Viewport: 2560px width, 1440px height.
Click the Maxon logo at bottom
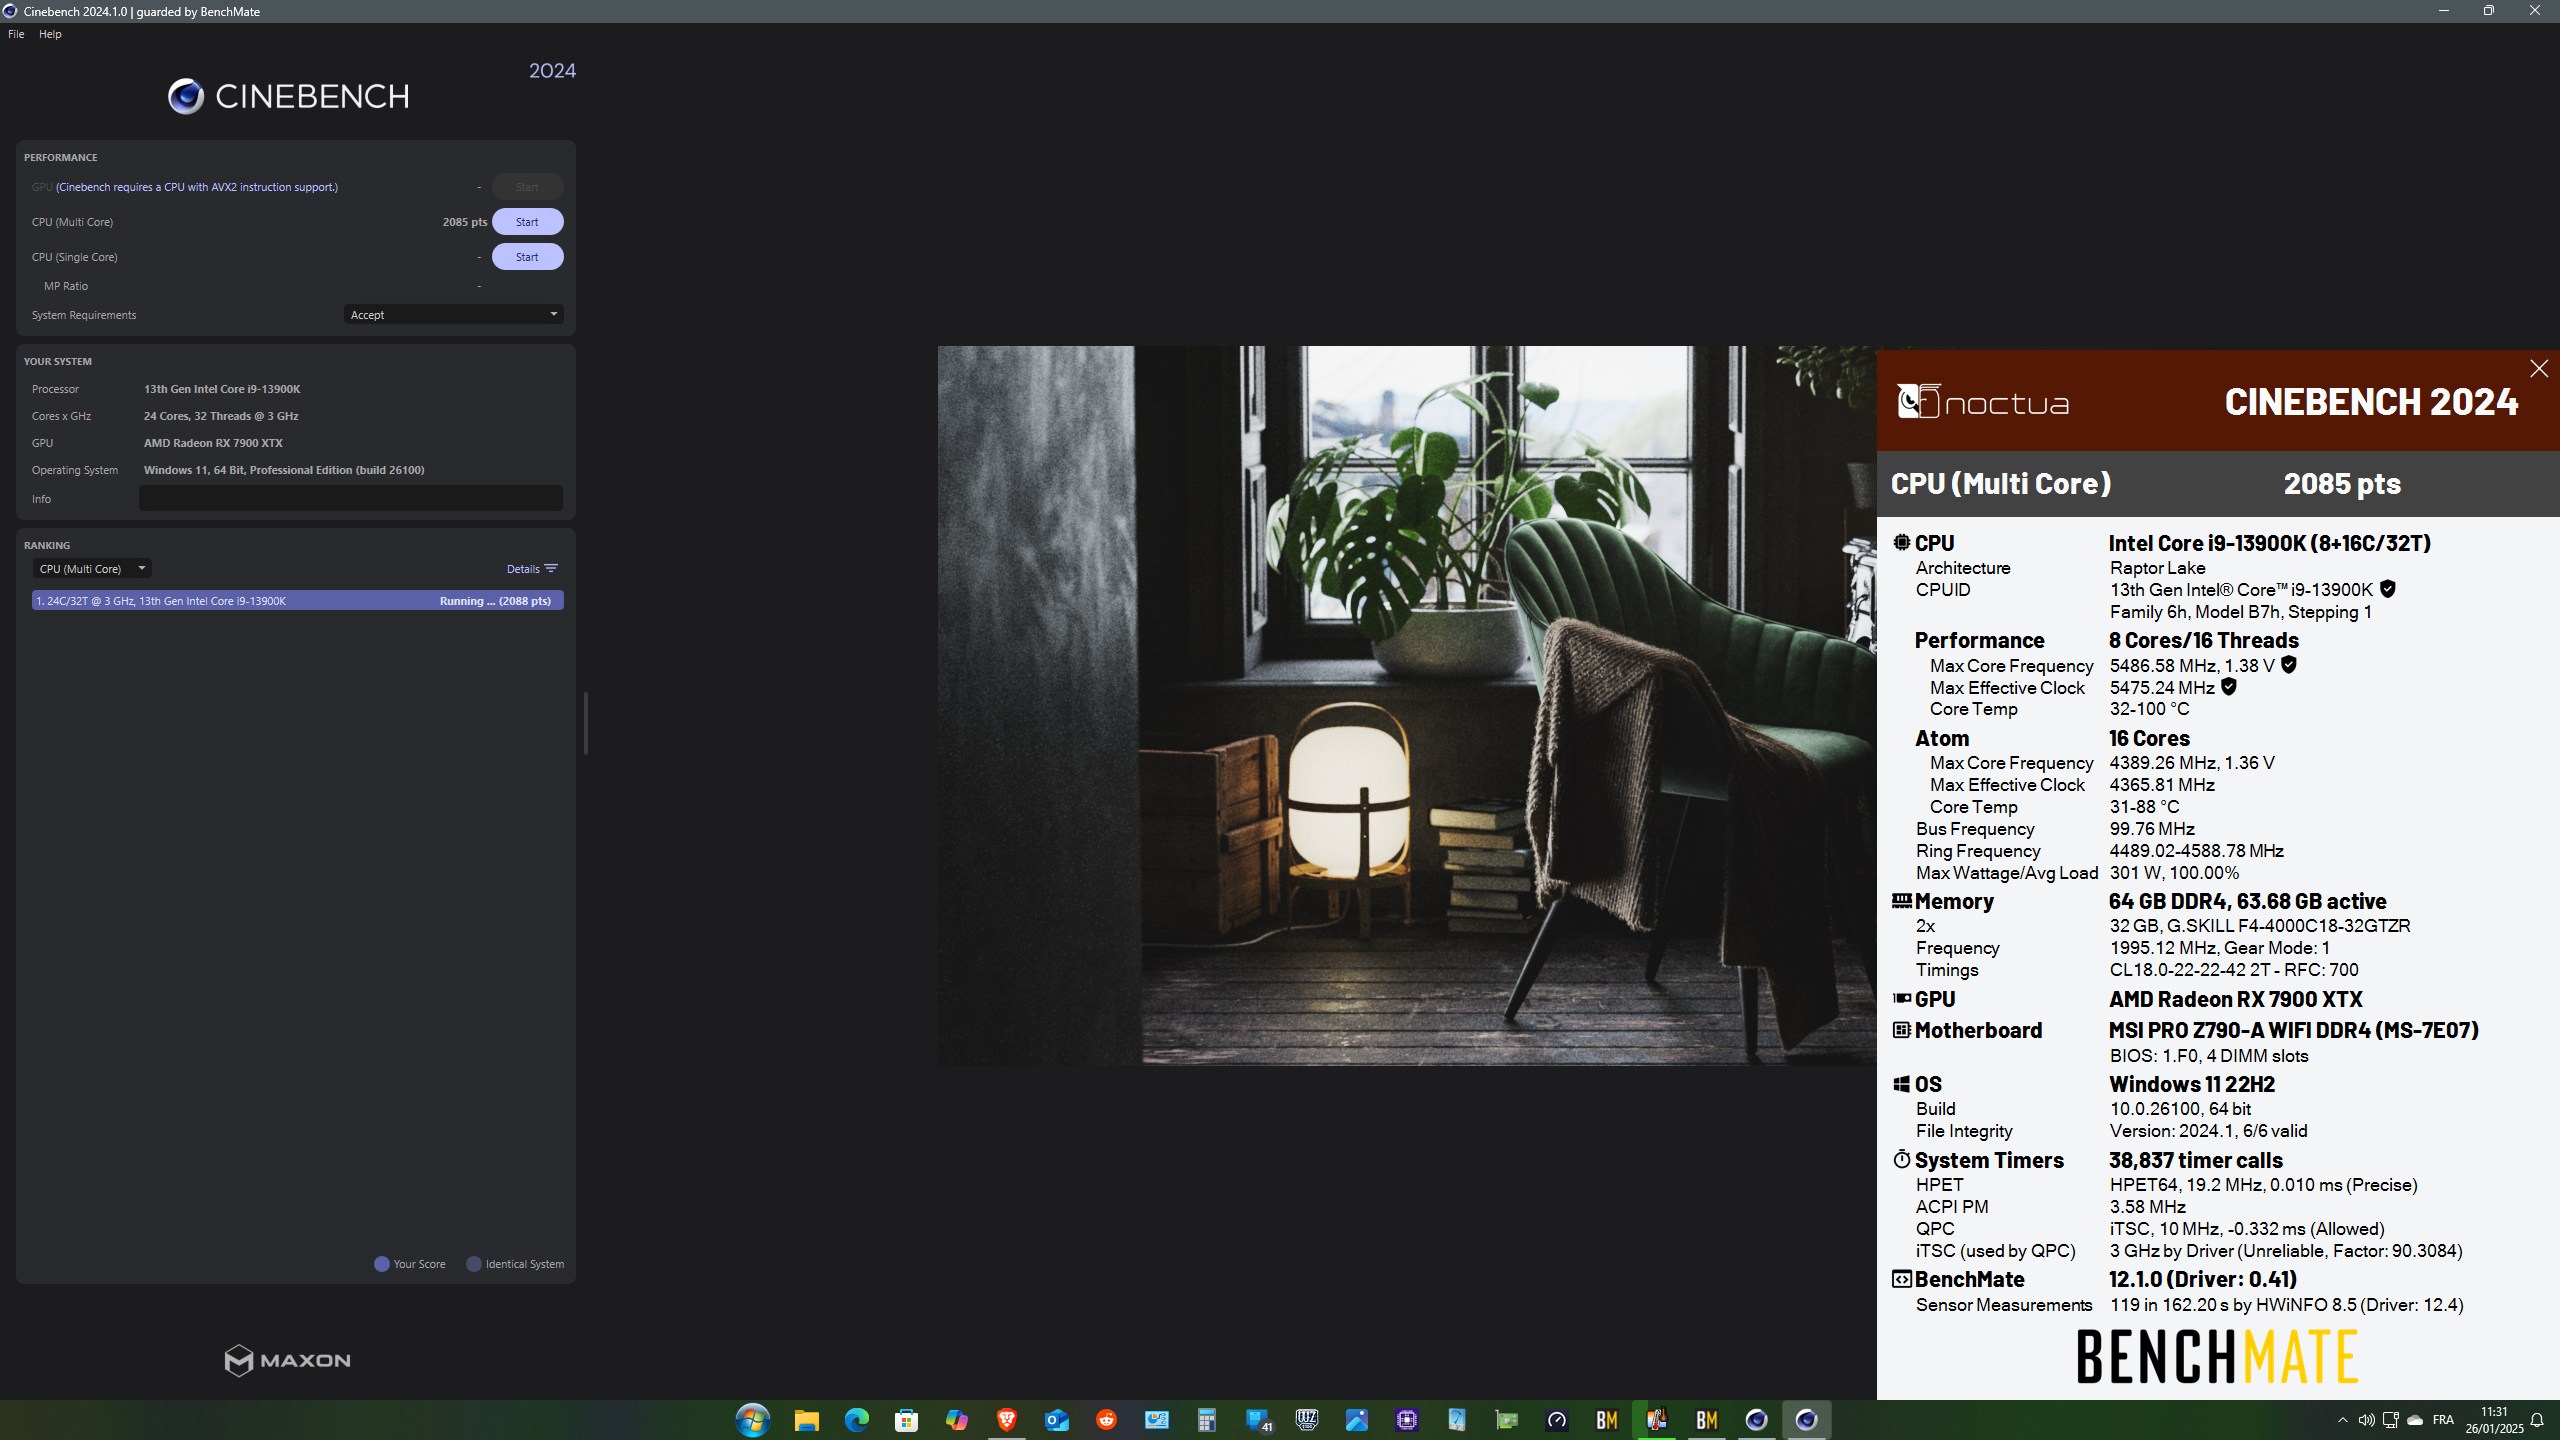point(288,1360)
